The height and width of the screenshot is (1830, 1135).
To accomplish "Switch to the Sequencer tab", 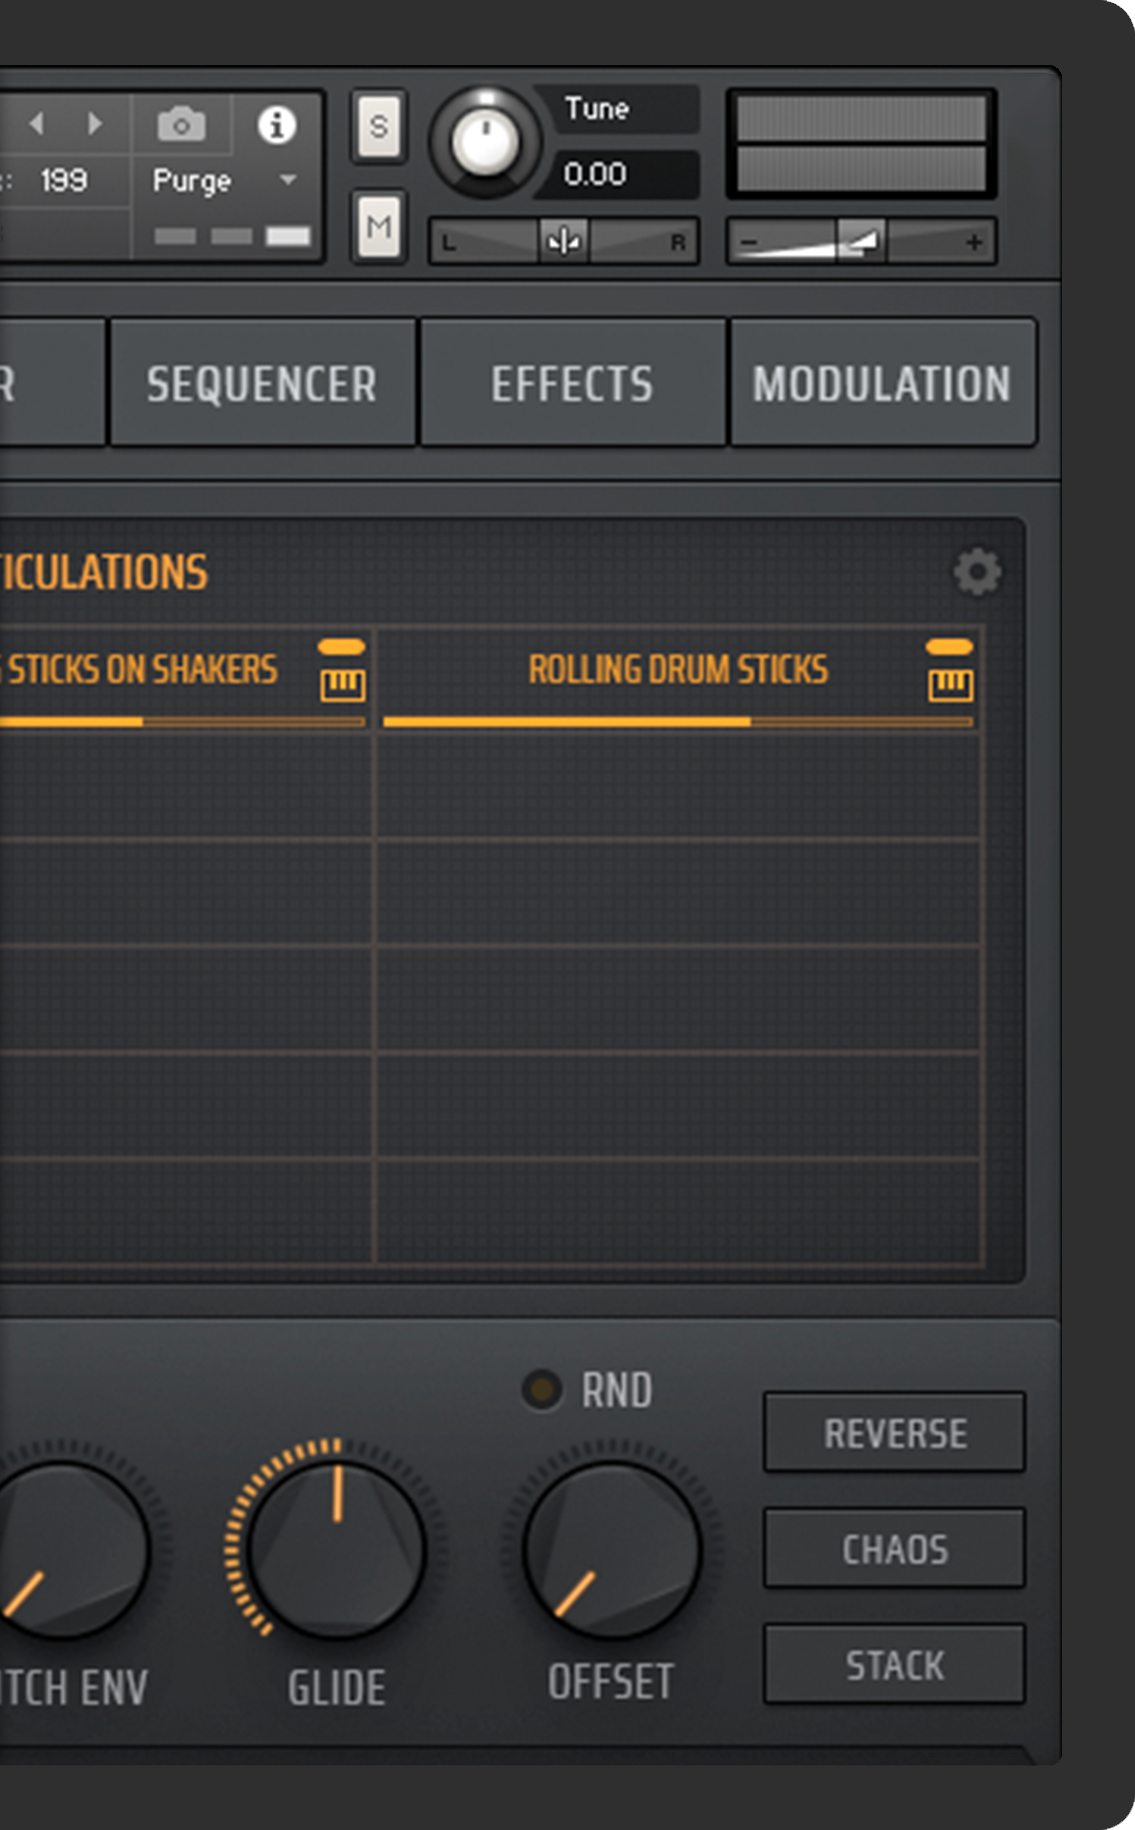I will tap(262, 383).
